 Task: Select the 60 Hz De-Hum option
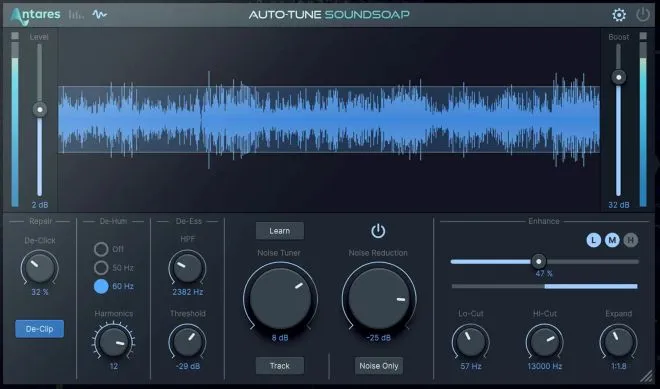point(101,286)
